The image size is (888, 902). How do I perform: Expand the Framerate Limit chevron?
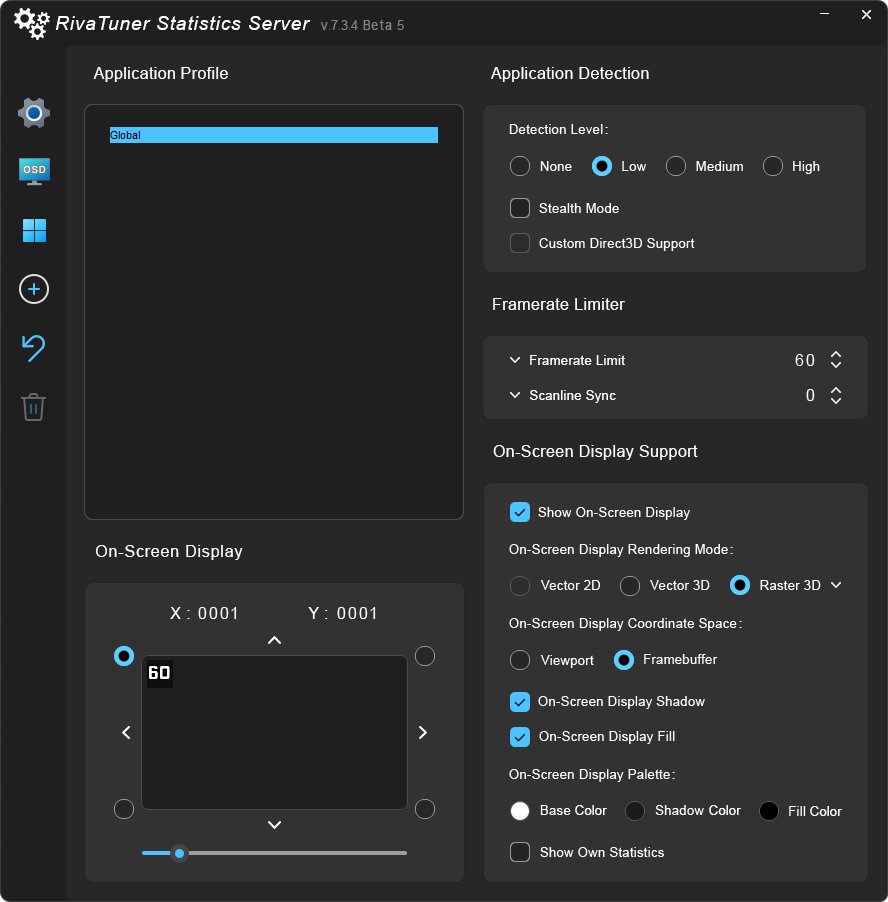514,360
